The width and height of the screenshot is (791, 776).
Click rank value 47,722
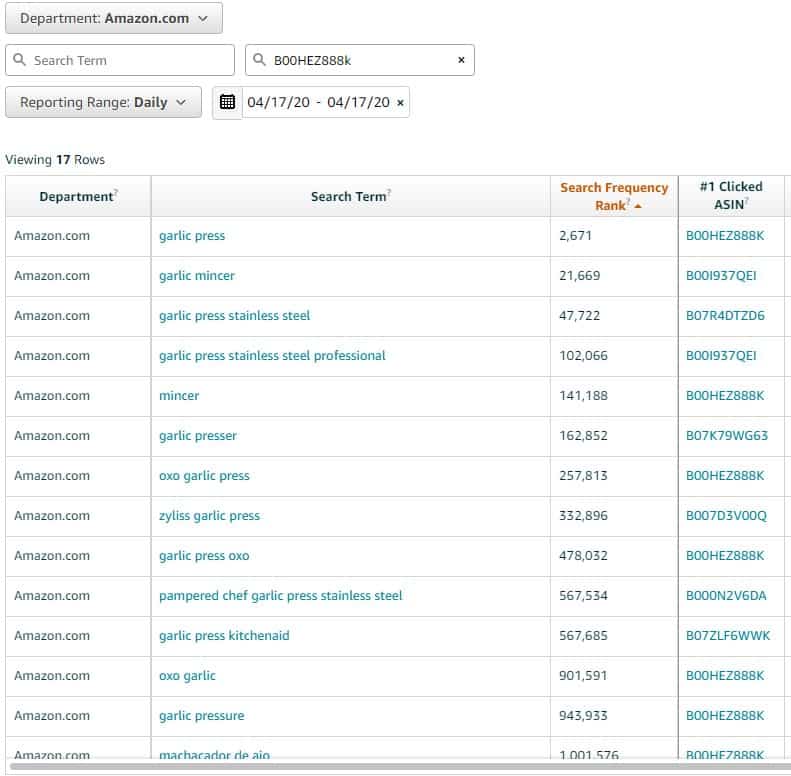[580, 316]
